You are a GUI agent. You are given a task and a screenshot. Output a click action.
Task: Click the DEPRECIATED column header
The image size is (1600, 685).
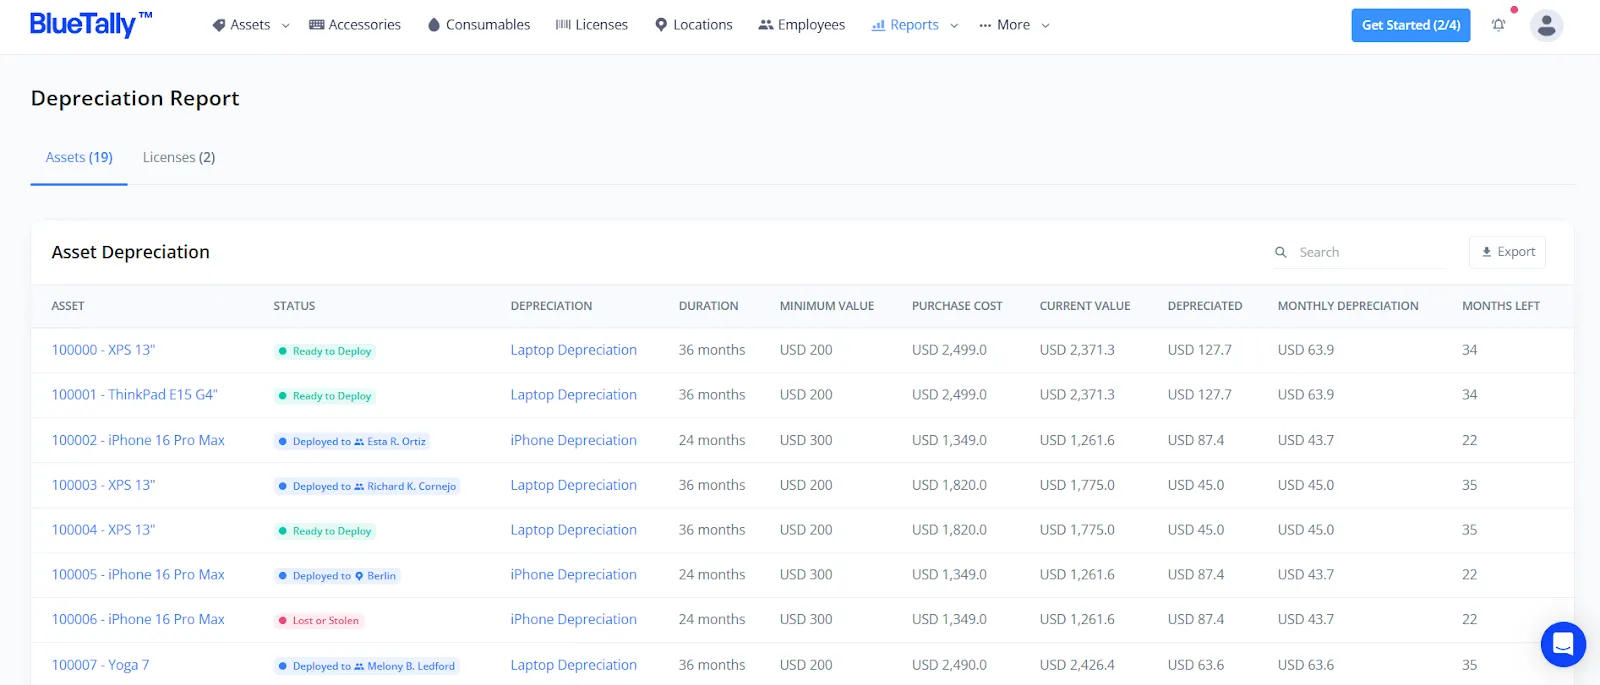point(1205,306)
